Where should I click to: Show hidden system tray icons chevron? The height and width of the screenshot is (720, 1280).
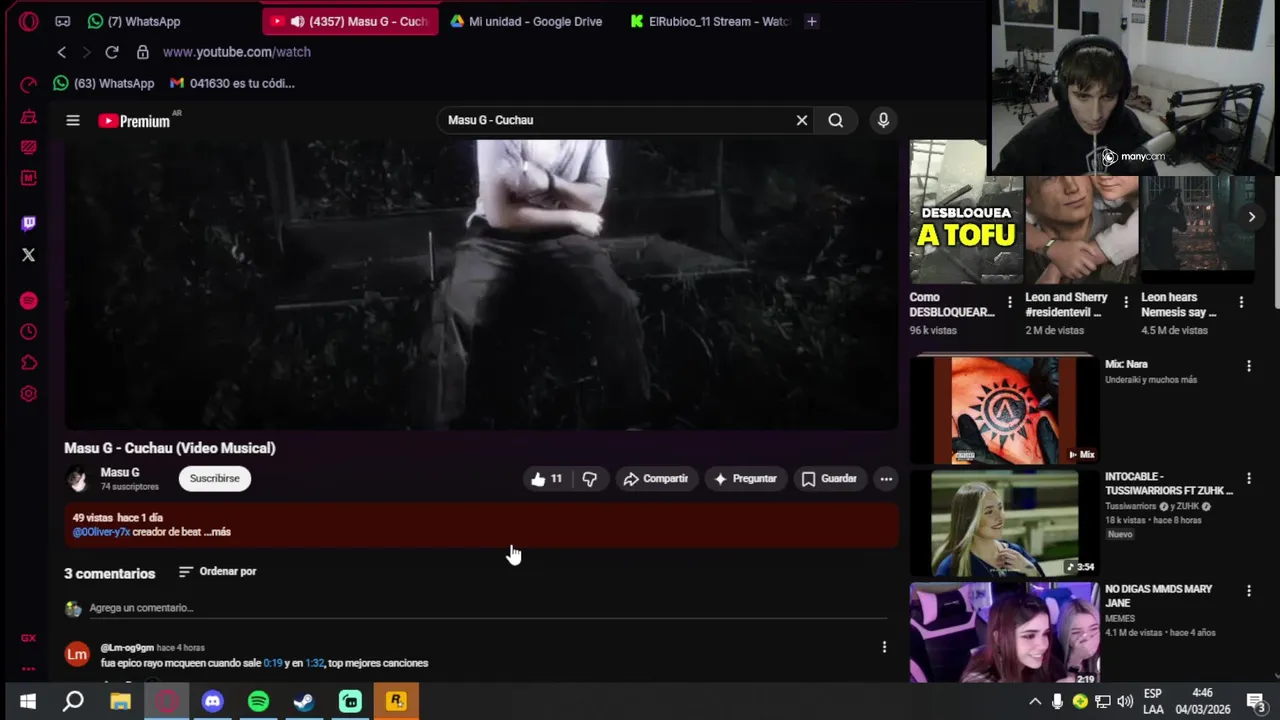[1035, 701]
